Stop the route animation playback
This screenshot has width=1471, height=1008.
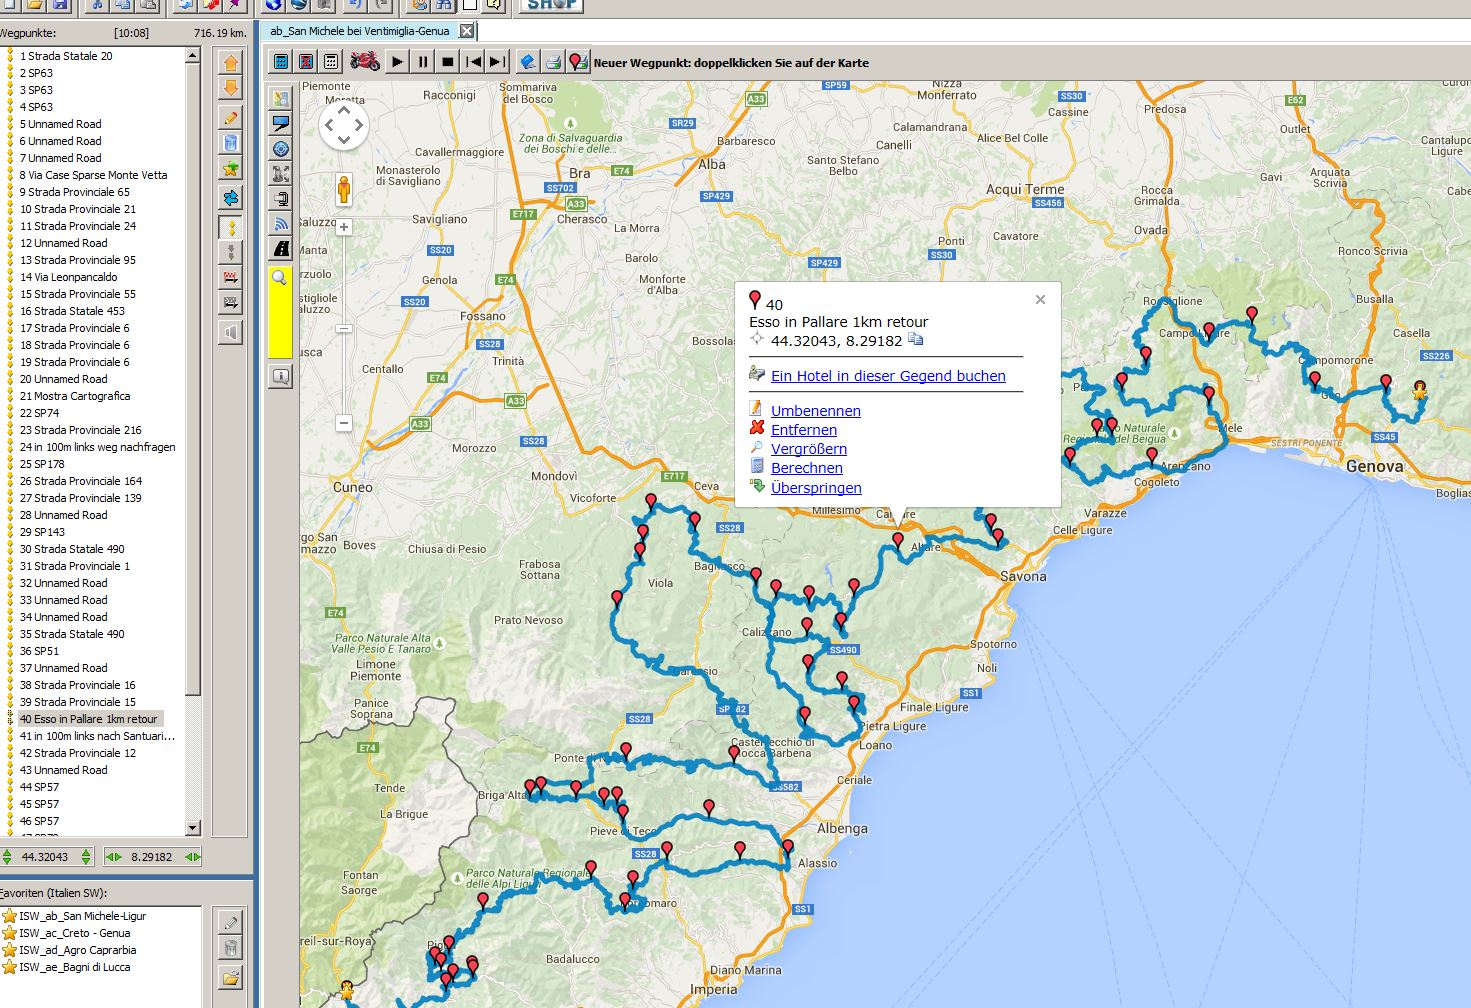coord(448,62)
